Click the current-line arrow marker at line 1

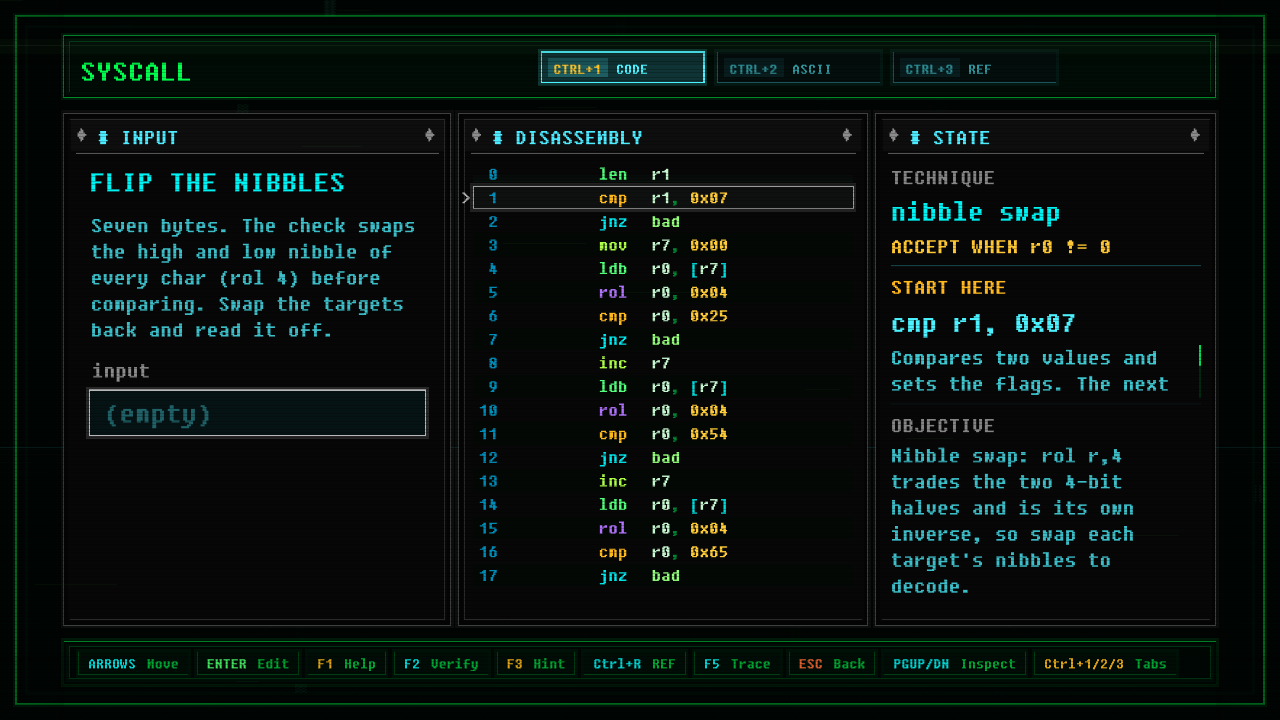click(466, 198)
